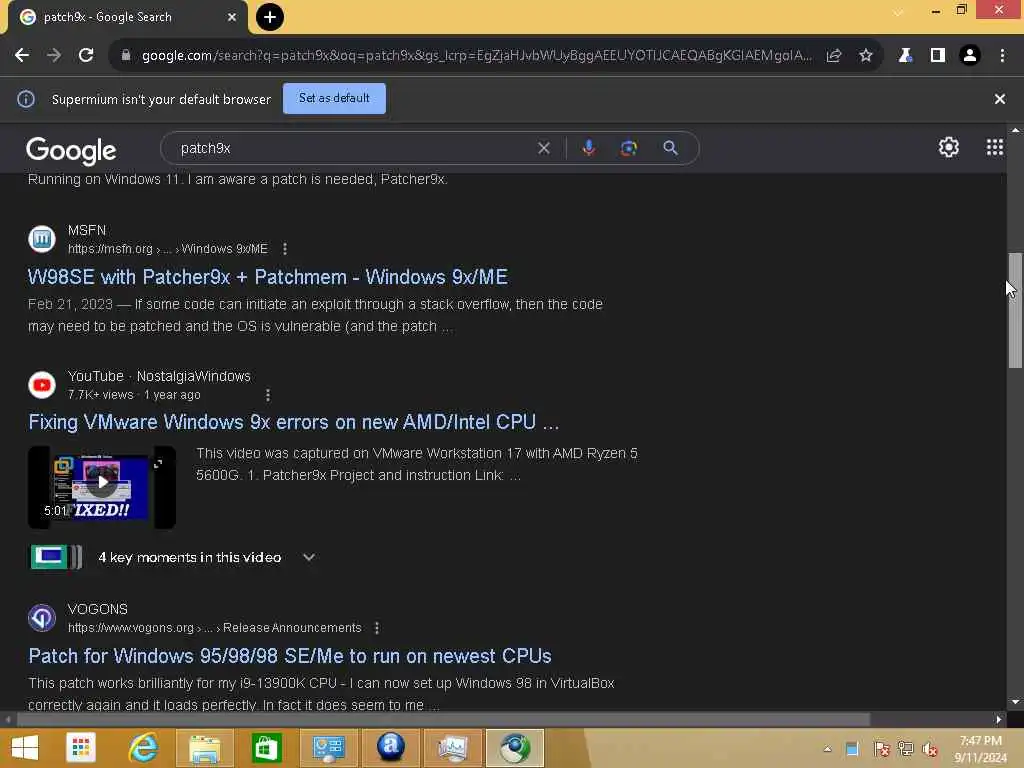Open the YouTube favicon for the NostalgiaWindows result
The width and height of the screenshot is (1024, 768).
42,385
